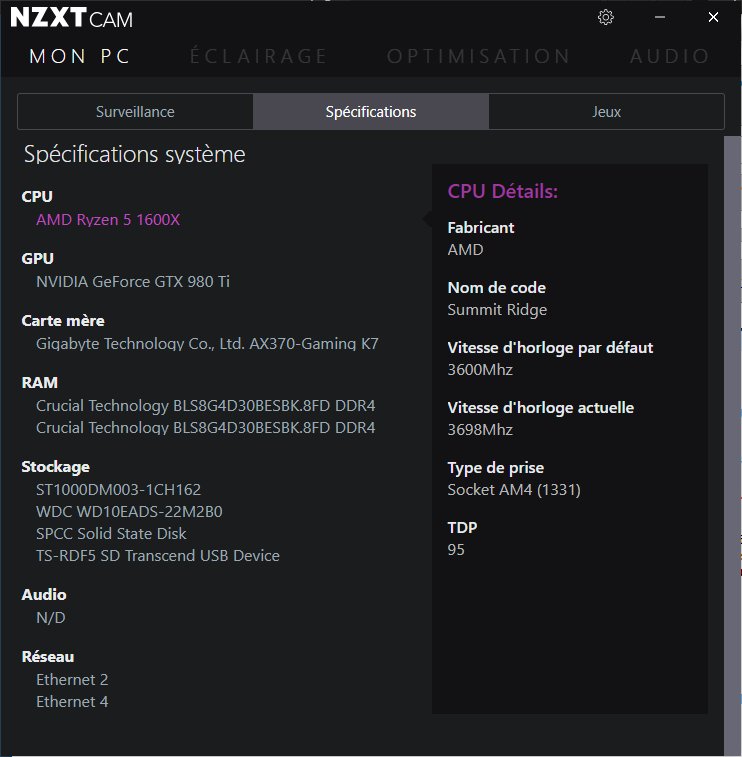Image resolution: width=742 pixels, height=757 pixels.
Task: Click the 3698Mhz current clock value
Action: coord(480,430)
